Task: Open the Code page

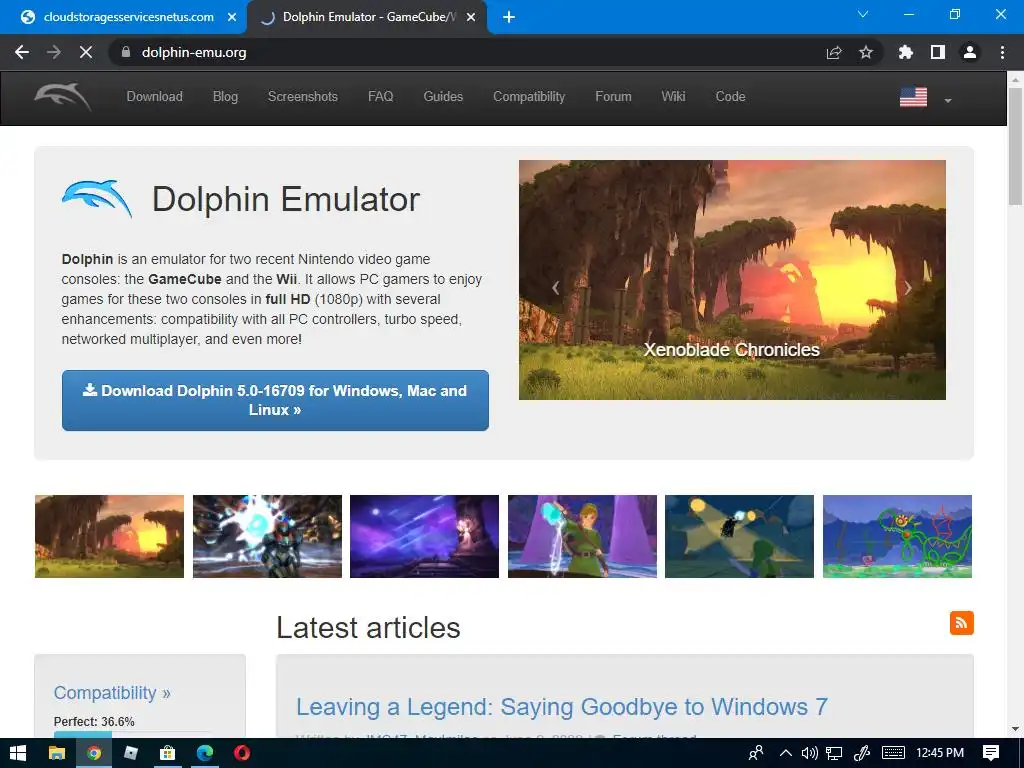Action: click(730, 97)
